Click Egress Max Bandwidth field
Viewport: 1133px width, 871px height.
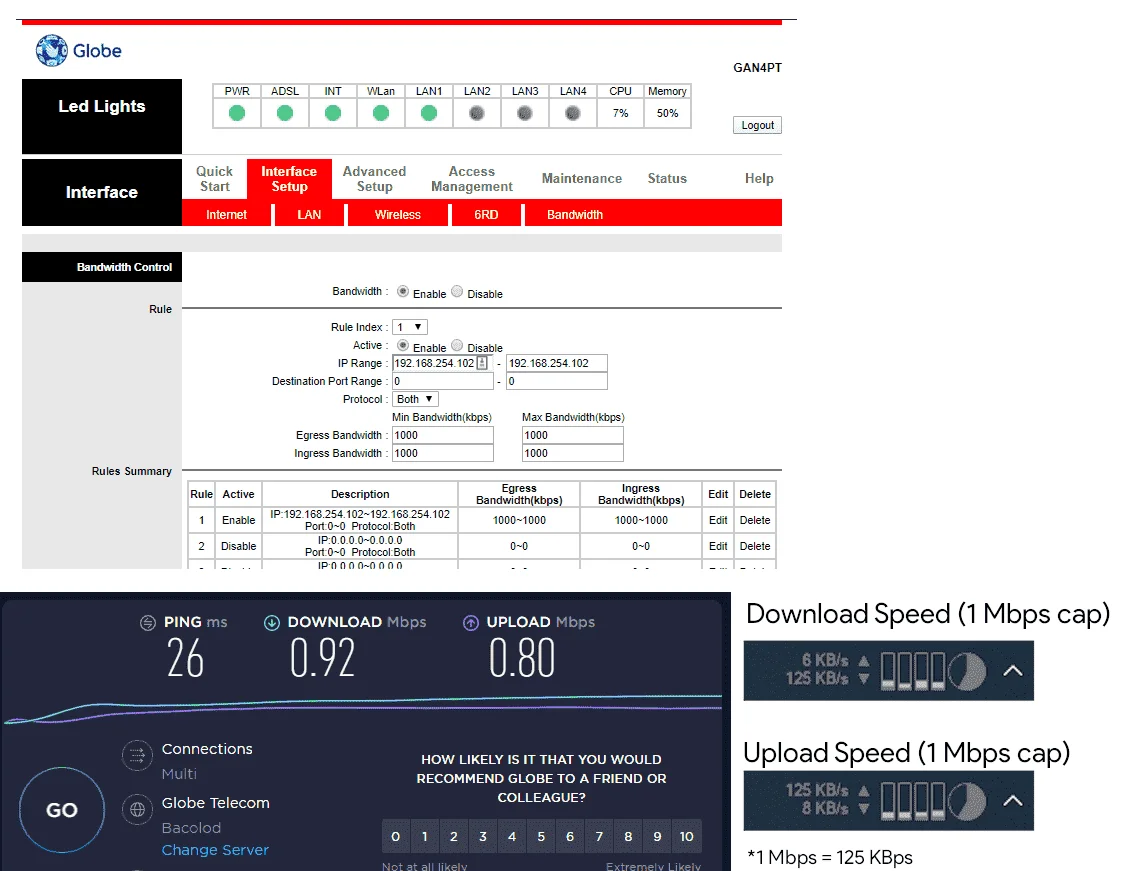click(x=572, y=435)
